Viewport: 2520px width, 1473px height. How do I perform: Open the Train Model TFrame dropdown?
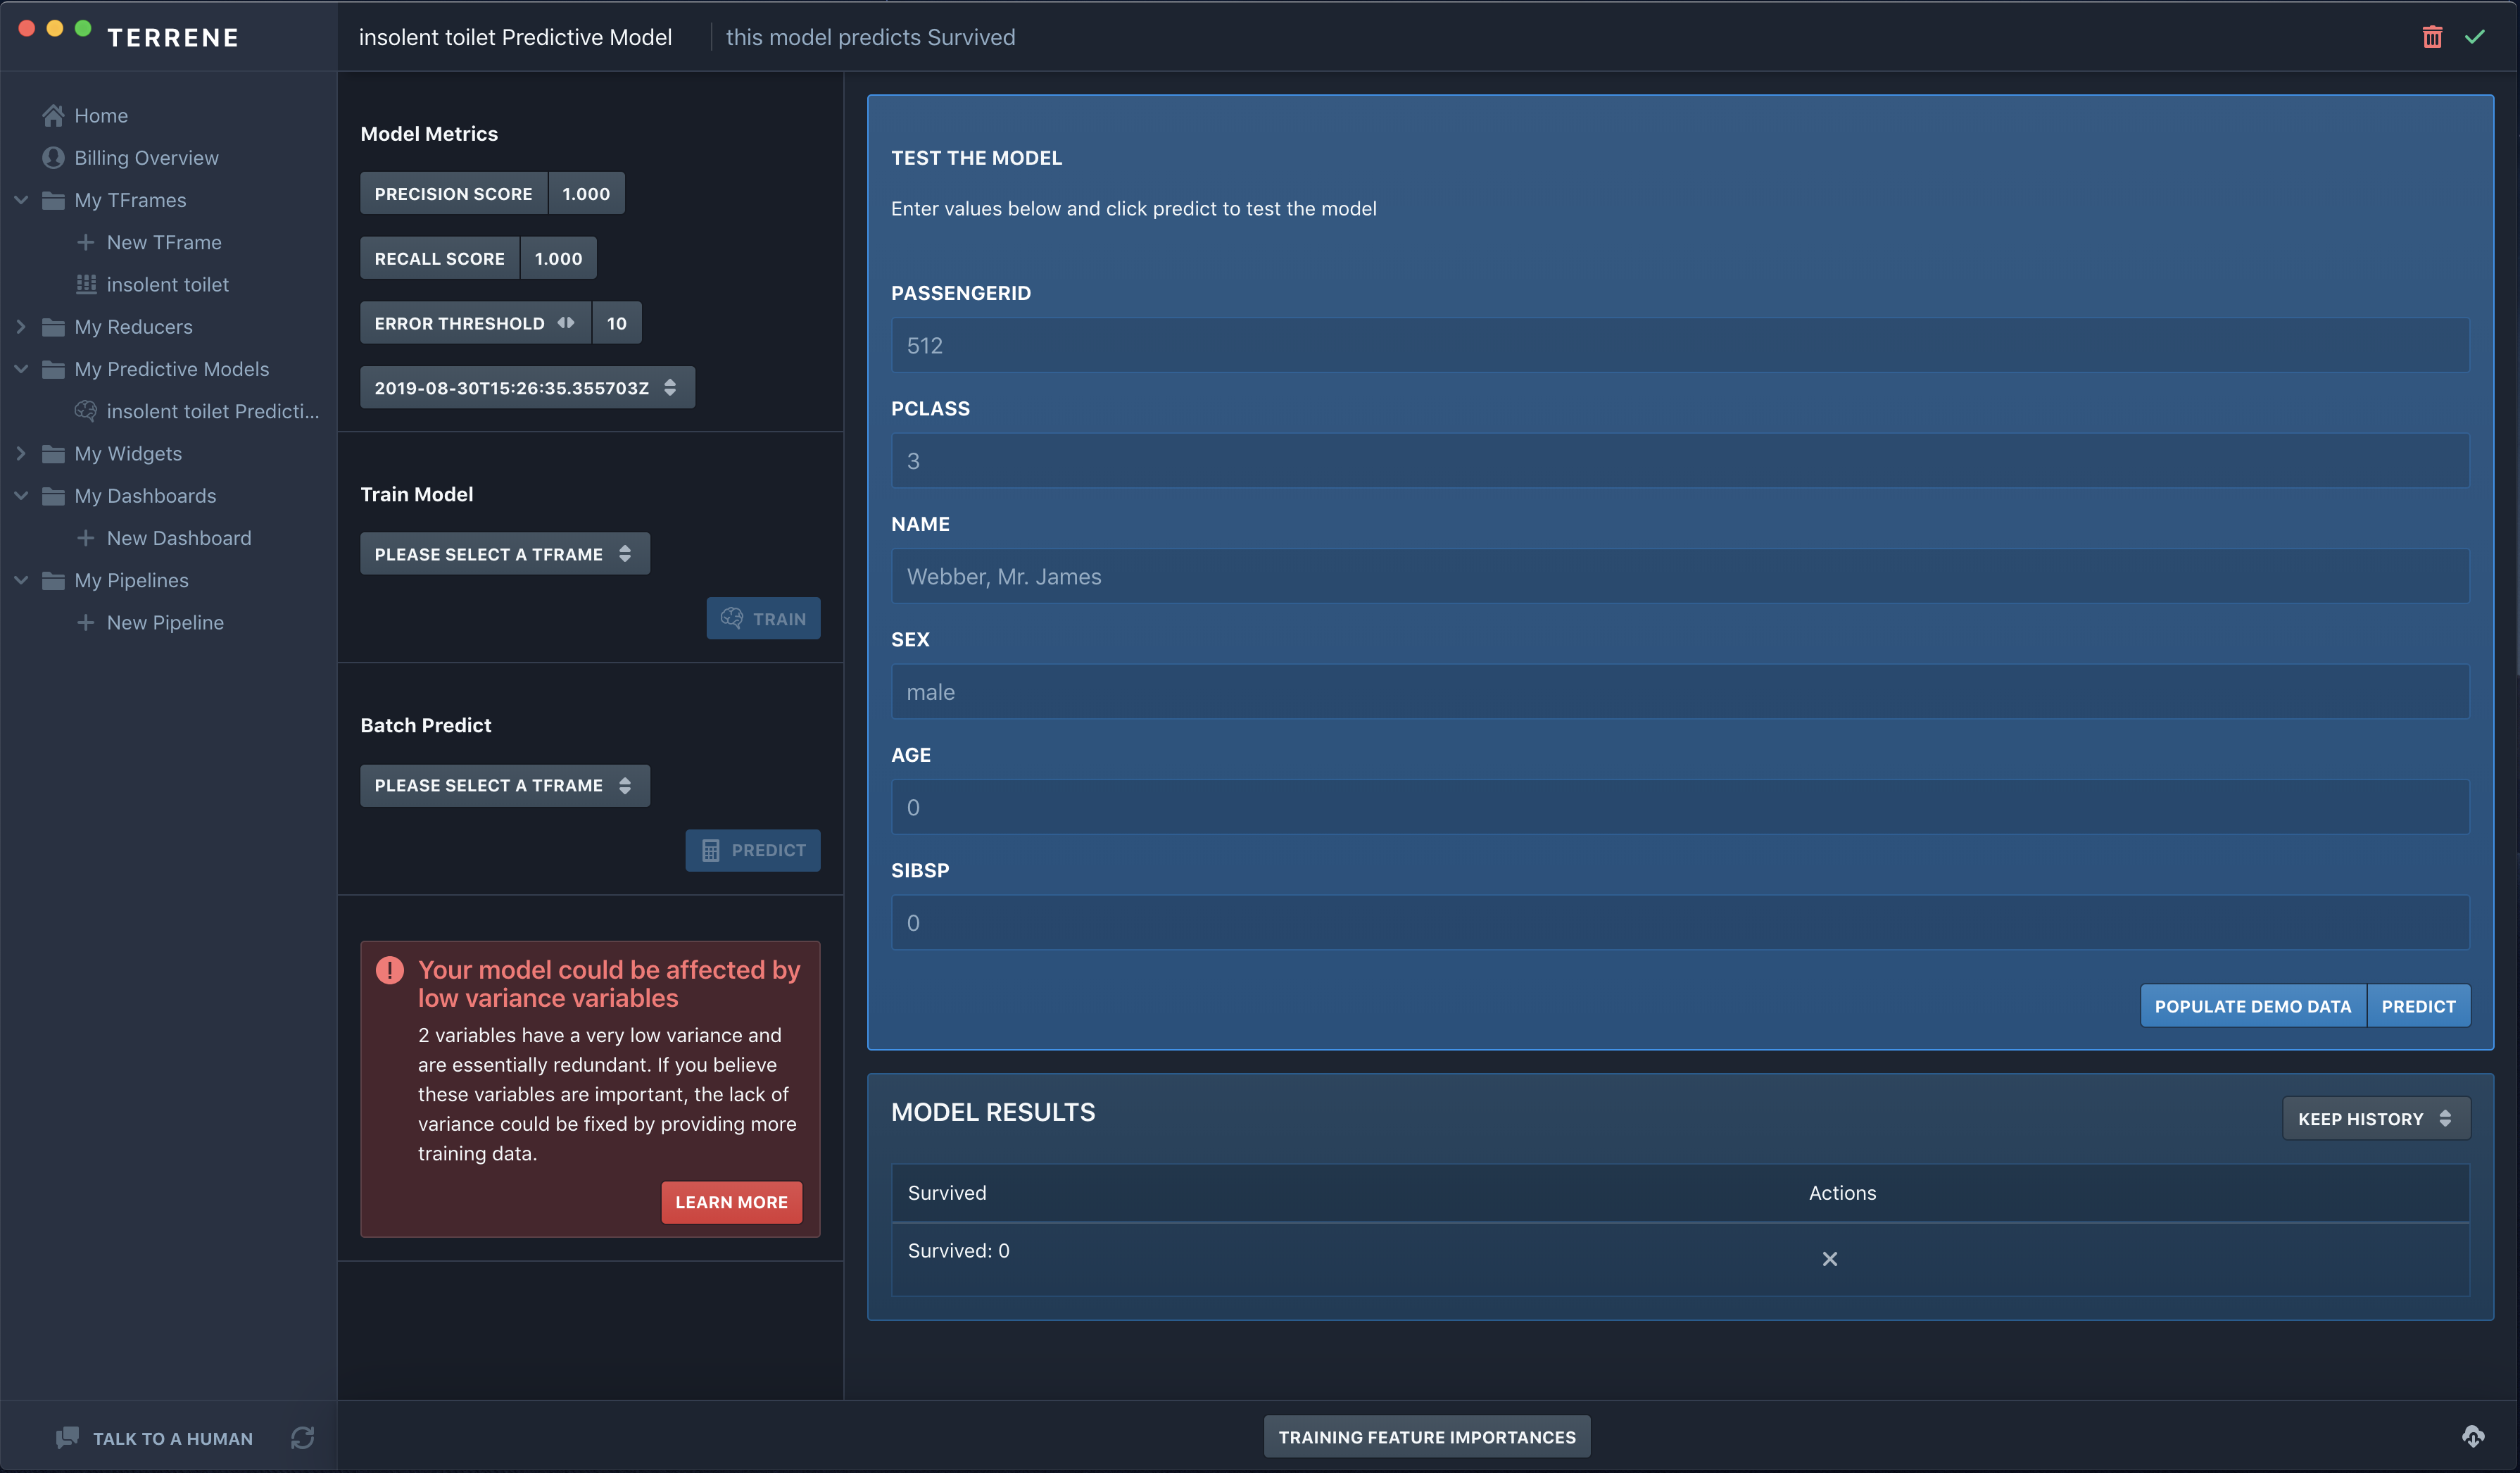point(504,554)
